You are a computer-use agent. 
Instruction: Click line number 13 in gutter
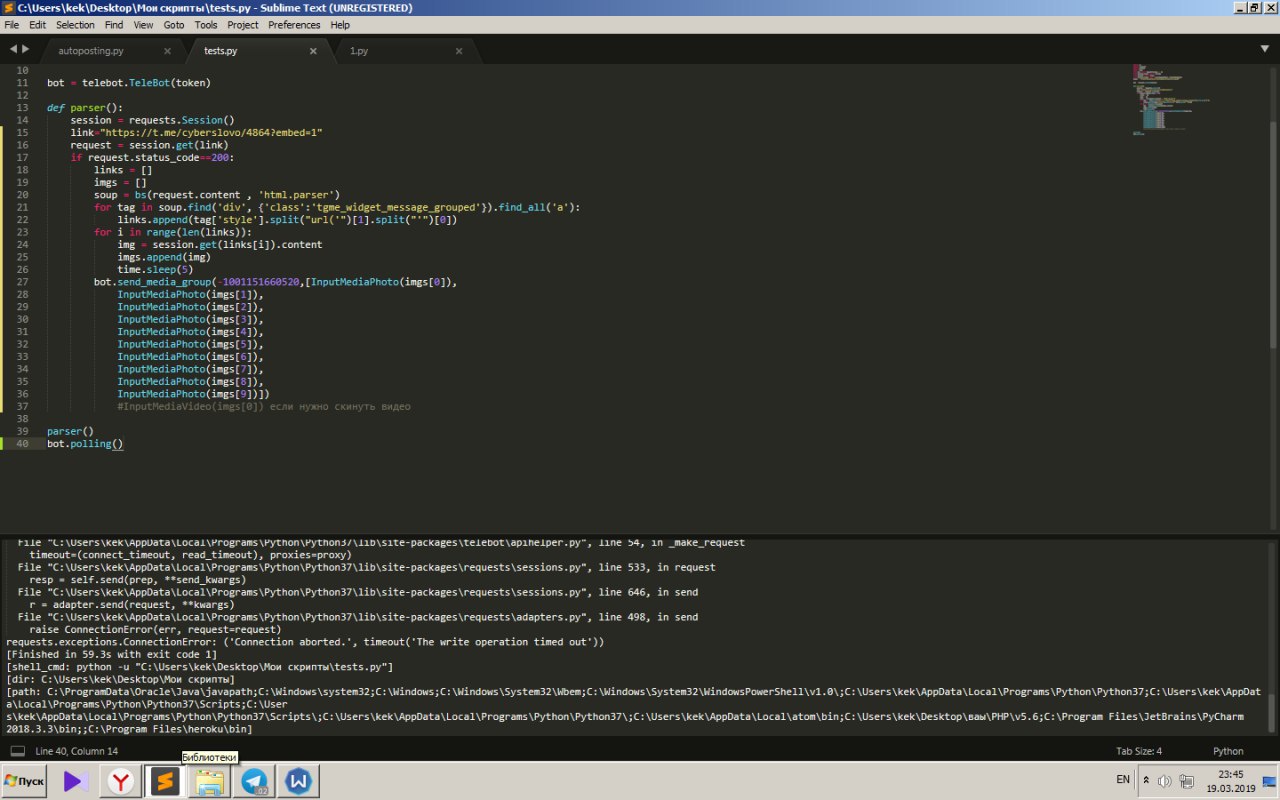(x=22, y=108)
